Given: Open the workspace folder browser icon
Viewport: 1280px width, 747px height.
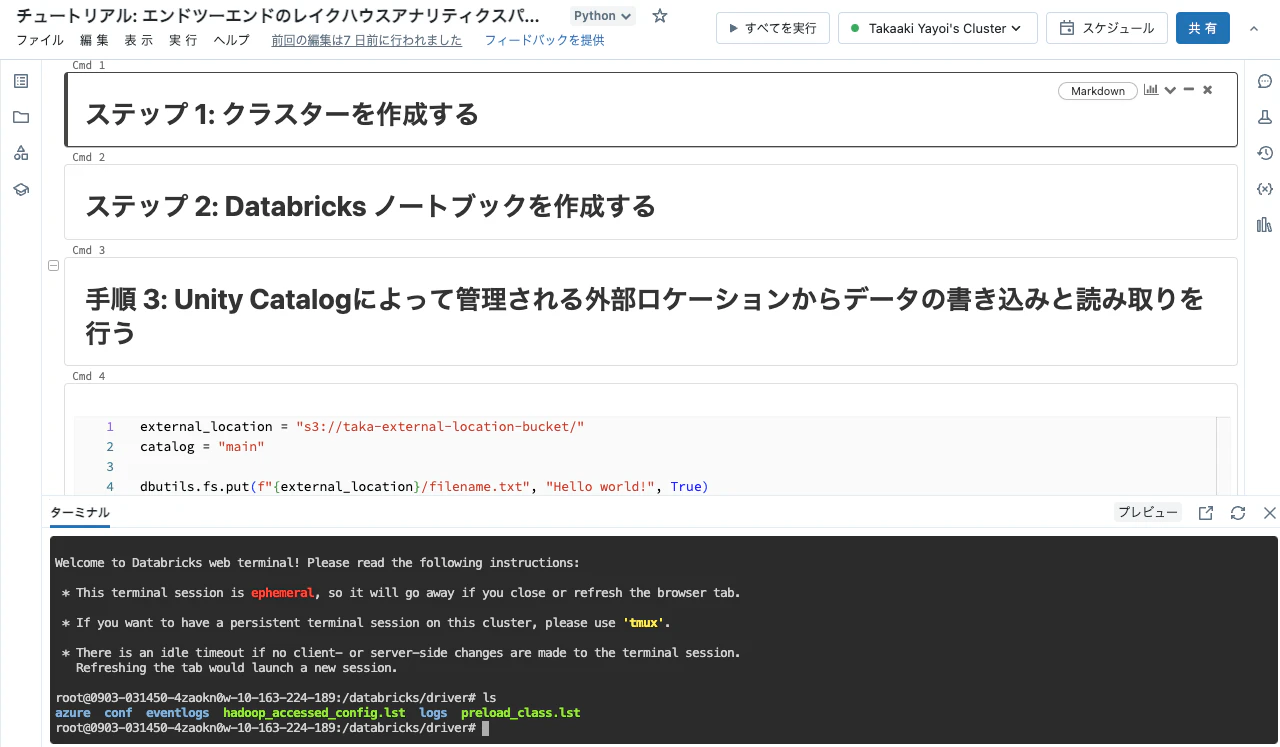Looking at the screenshot, I should (21, 117).
